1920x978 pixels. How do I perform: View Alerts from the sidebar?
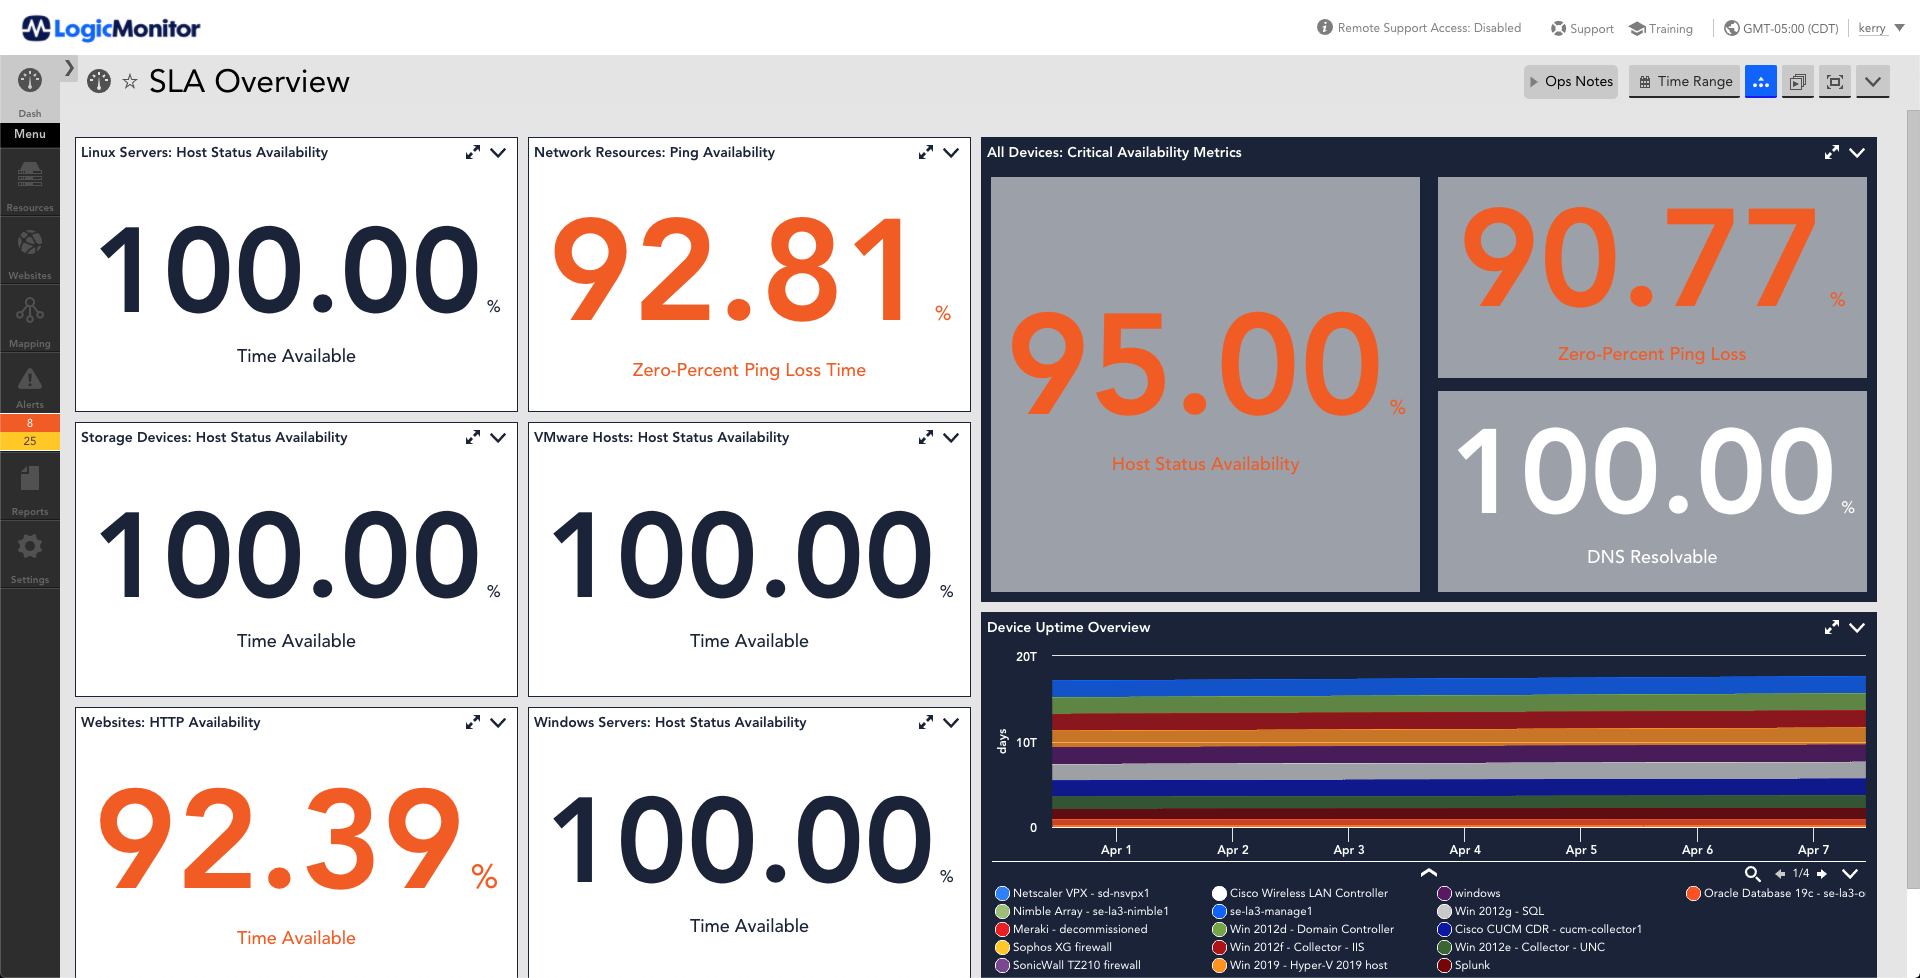(29, 383)
